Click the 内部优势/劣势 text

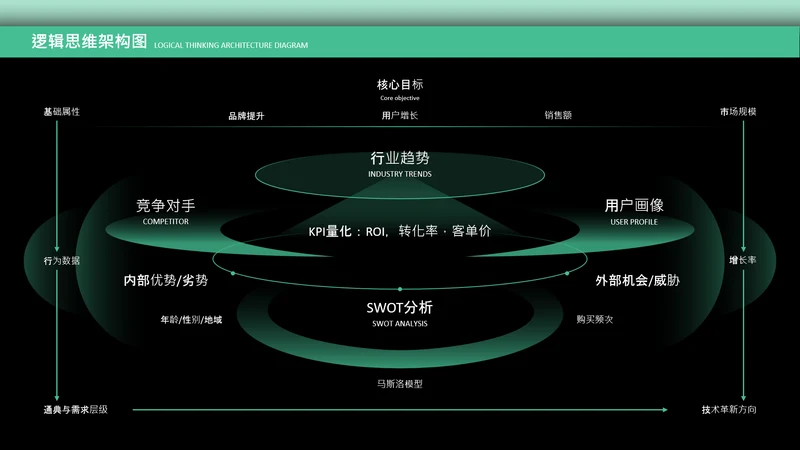[x=166, y=280]
